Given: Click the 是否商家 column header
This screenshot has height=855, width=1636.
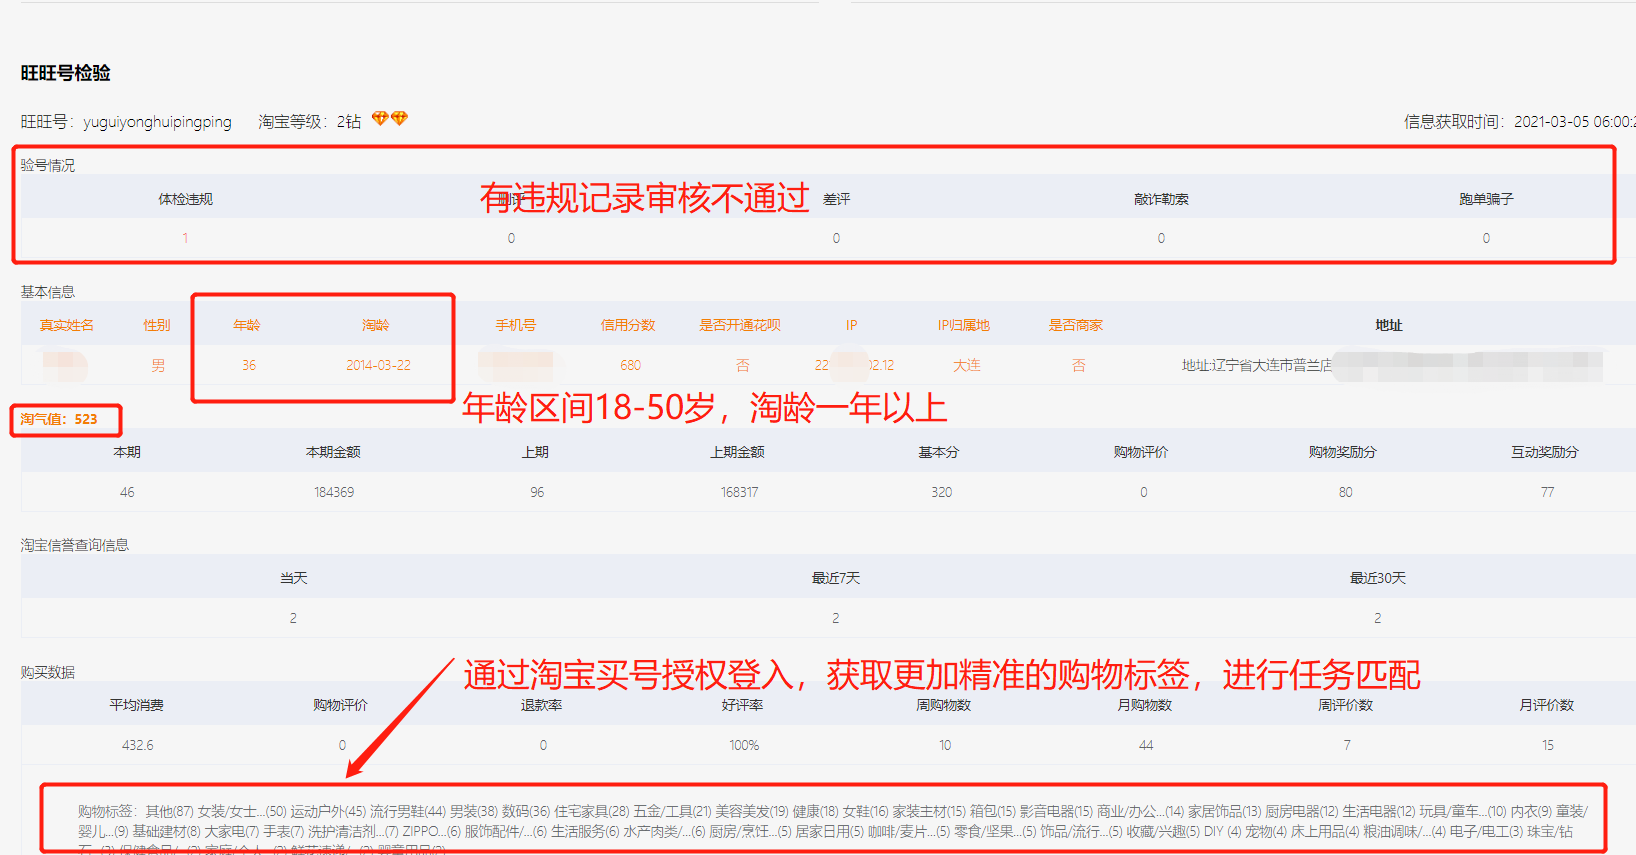Looking at the screenshot, I should pyautogui.click(x=1076, y=325).
